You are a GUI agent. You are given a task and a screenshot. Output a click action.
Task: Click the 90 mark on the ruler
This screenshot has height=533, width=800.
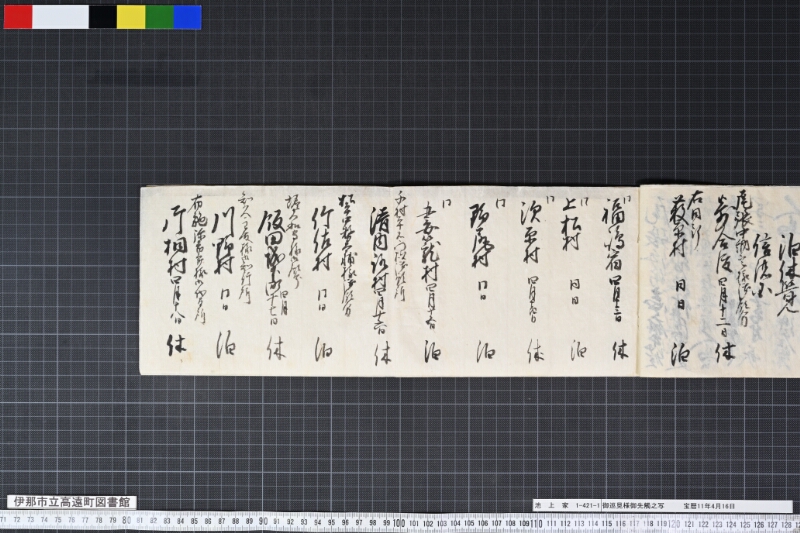click(x=263, y=521)
